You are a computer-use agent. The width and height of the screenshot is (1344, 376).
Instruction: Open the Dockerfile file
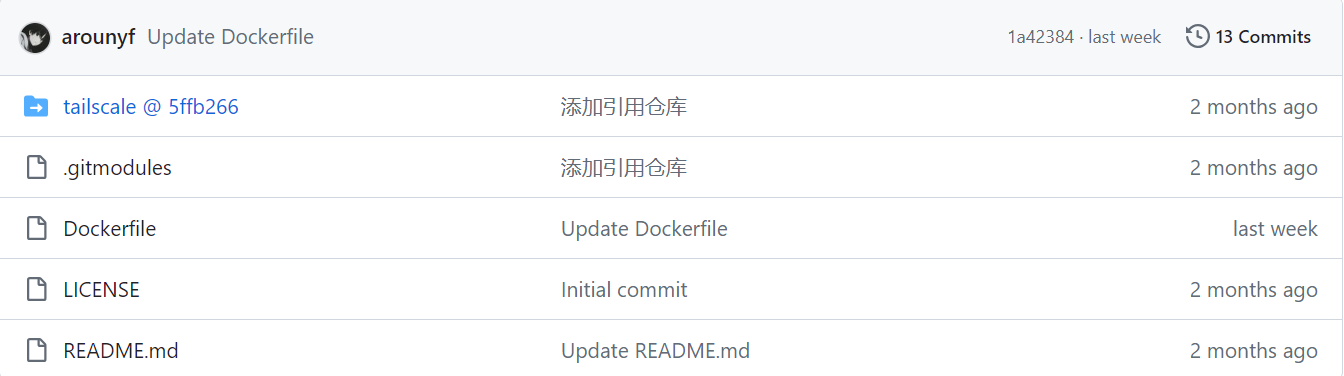coord(109,229)
